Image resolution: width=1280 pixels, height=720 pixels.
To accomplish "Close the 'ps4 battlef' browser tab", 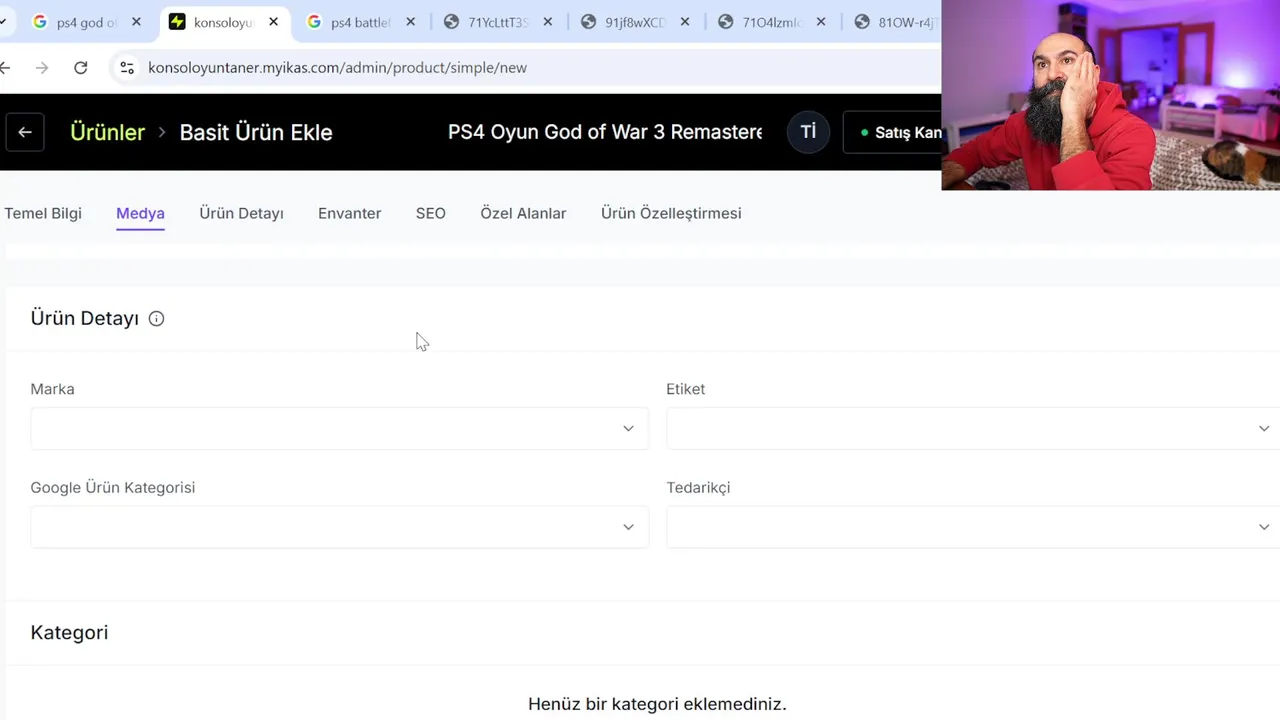I will (411, 22).
